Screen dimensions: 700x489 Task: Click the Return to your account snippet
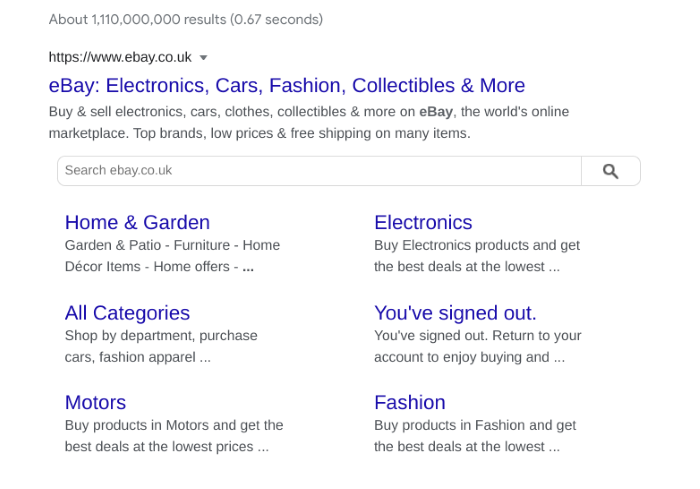[477, 346]
